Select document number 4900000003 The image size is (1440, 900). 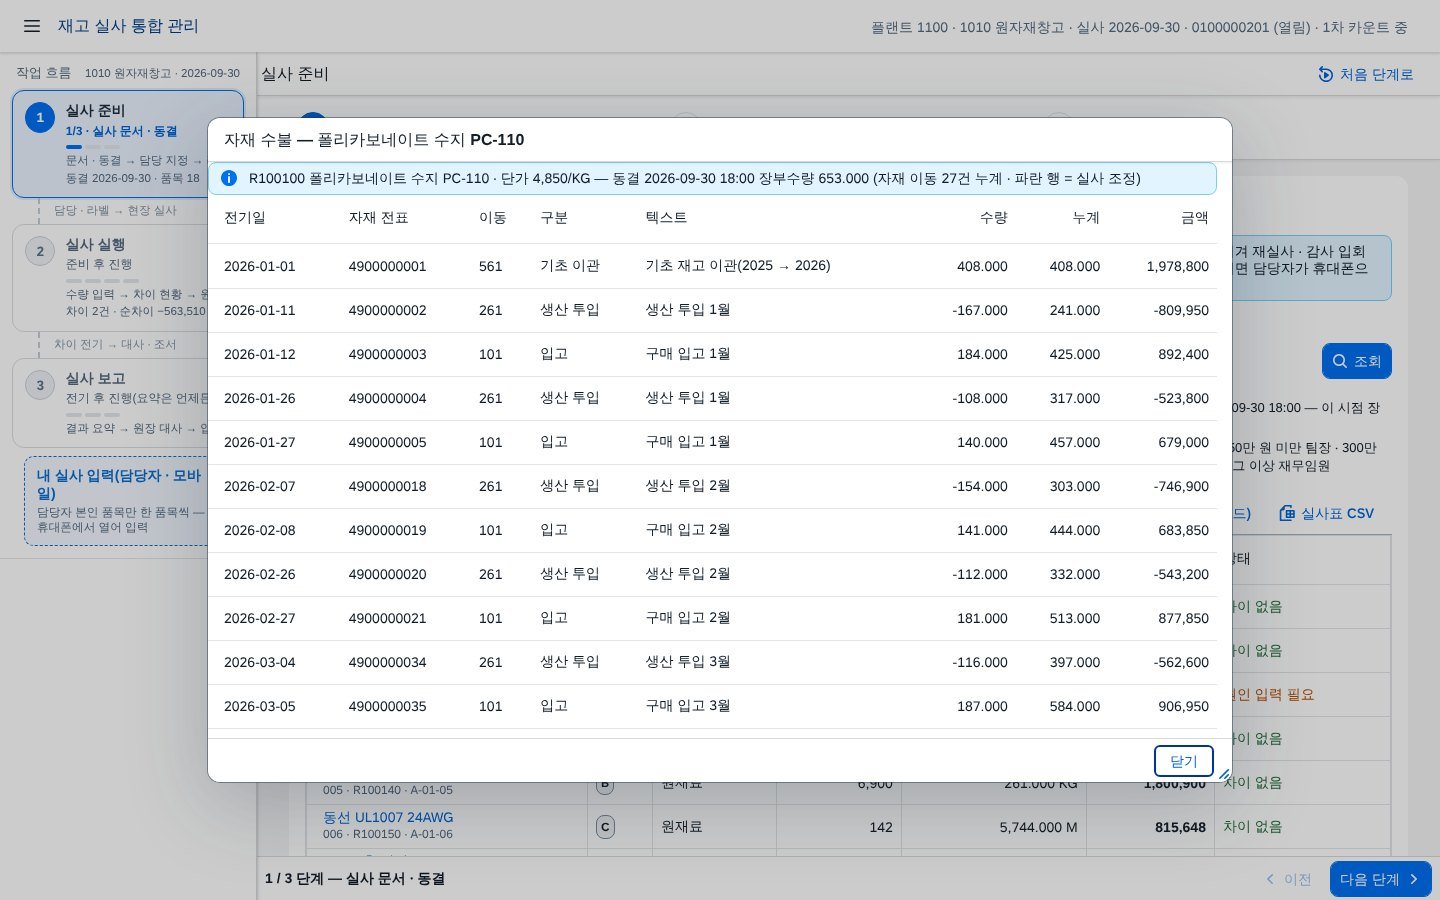[388, 354]
